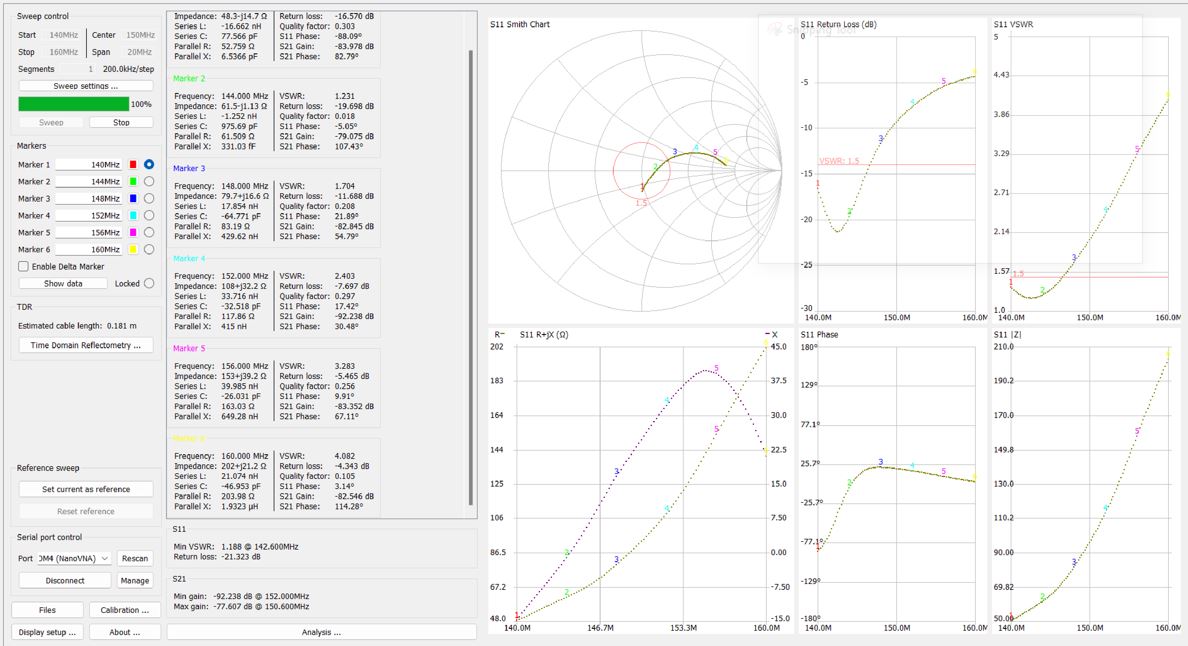1188x646 pixels.
Task: Select the Marker 5 radio button
Action: [148, 232]
